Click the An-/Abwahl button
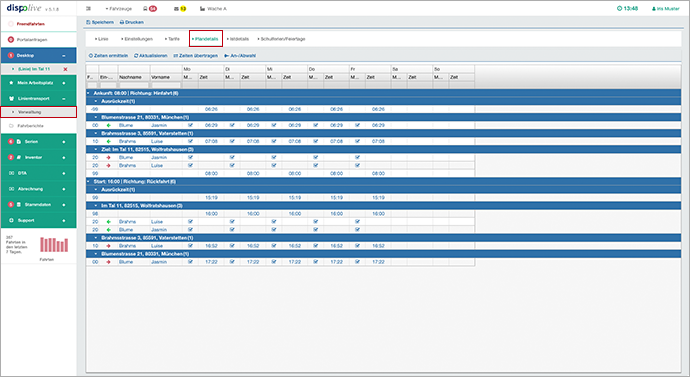690x377 pixels. click(240, 56)
